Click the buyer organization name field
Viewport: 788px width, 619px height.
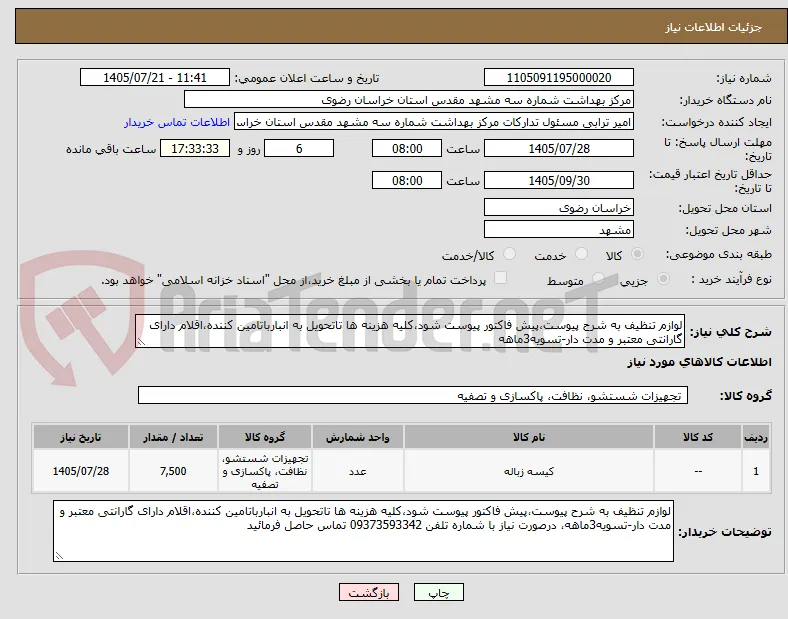pyautogui.click(x=409, y=99)
